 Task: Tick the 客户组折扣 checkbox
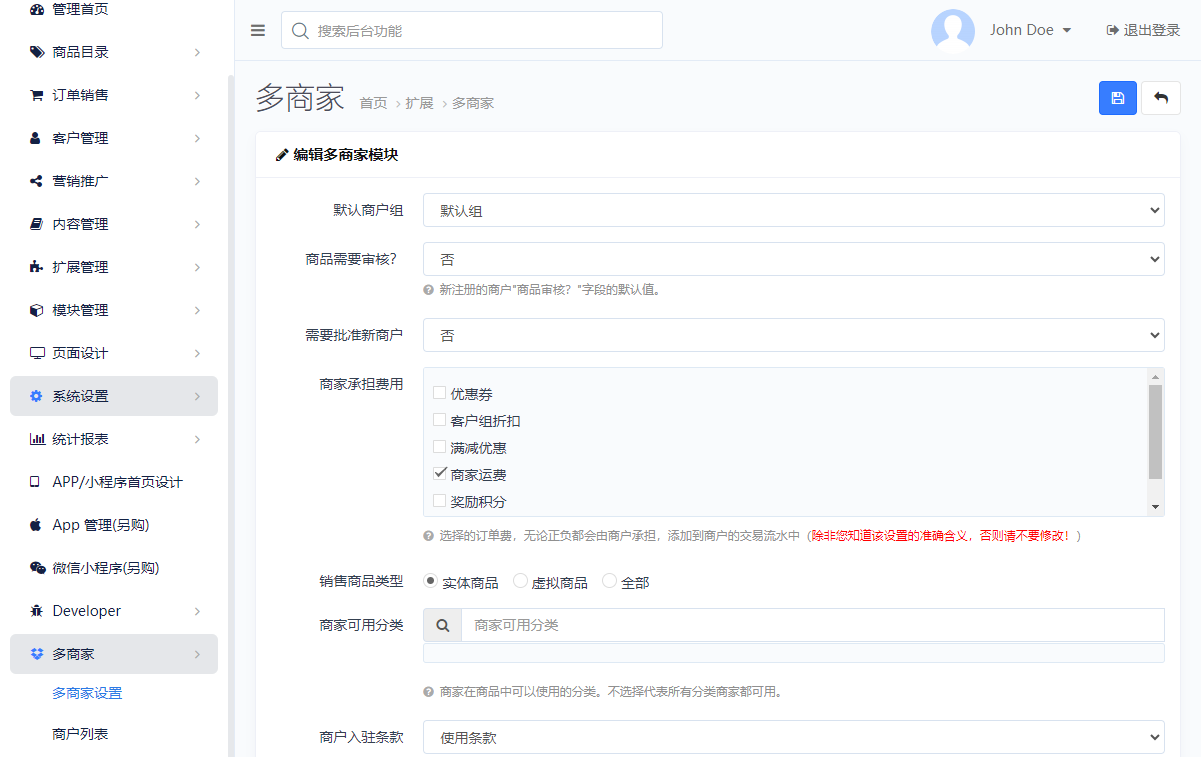click(x=439, y=420)
